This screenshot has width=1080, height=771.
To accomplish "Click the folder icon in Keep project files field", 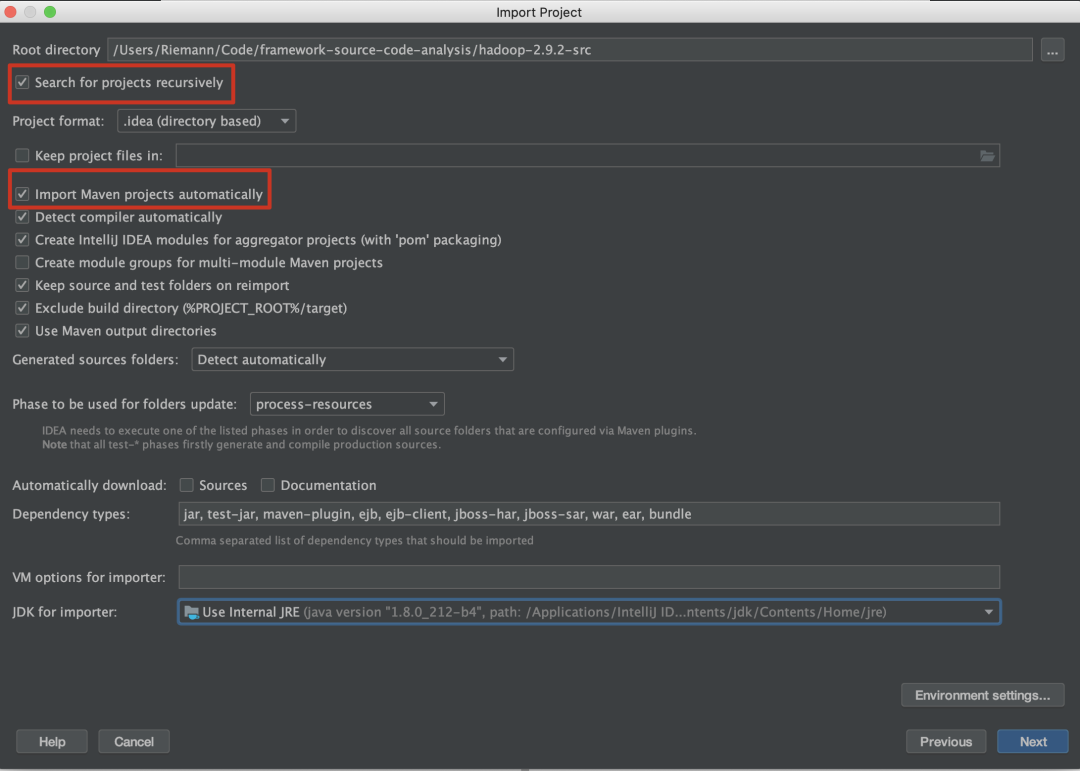I will (987, 156).
